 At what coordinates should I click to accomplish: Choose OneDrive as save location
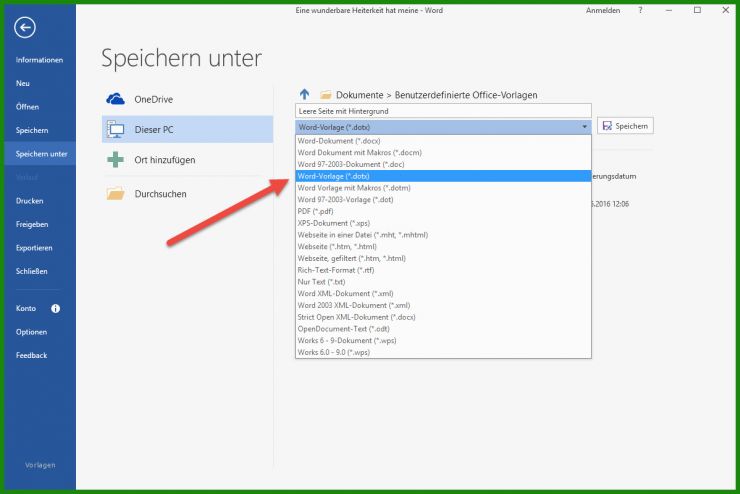[187, 99]
